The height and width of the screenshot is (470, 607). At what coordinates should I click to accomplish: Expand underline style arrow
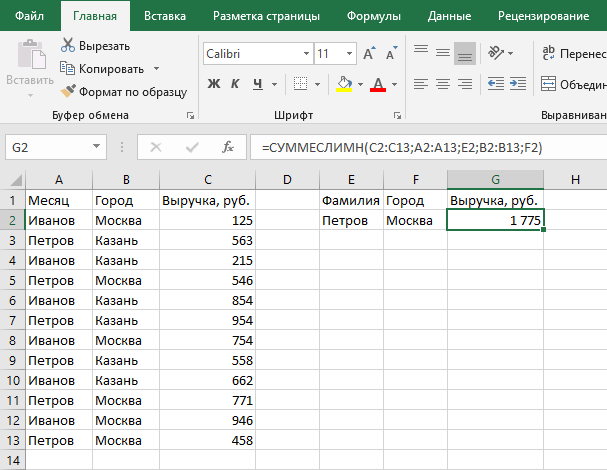click(x=274, y=84)
